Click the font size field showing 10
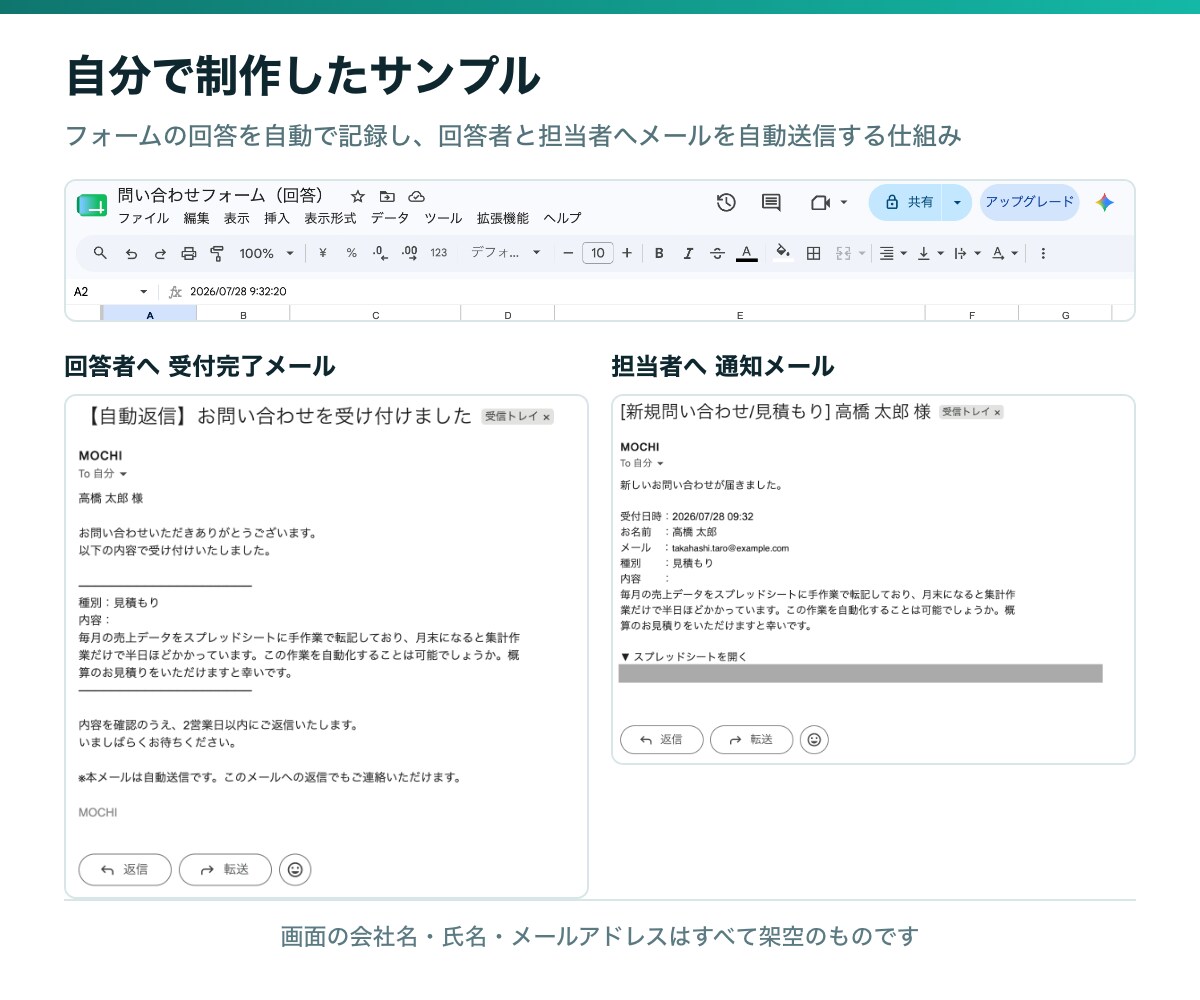Screen dimensions: 1200x1000 pyautogui.click(x=598, y=253)
